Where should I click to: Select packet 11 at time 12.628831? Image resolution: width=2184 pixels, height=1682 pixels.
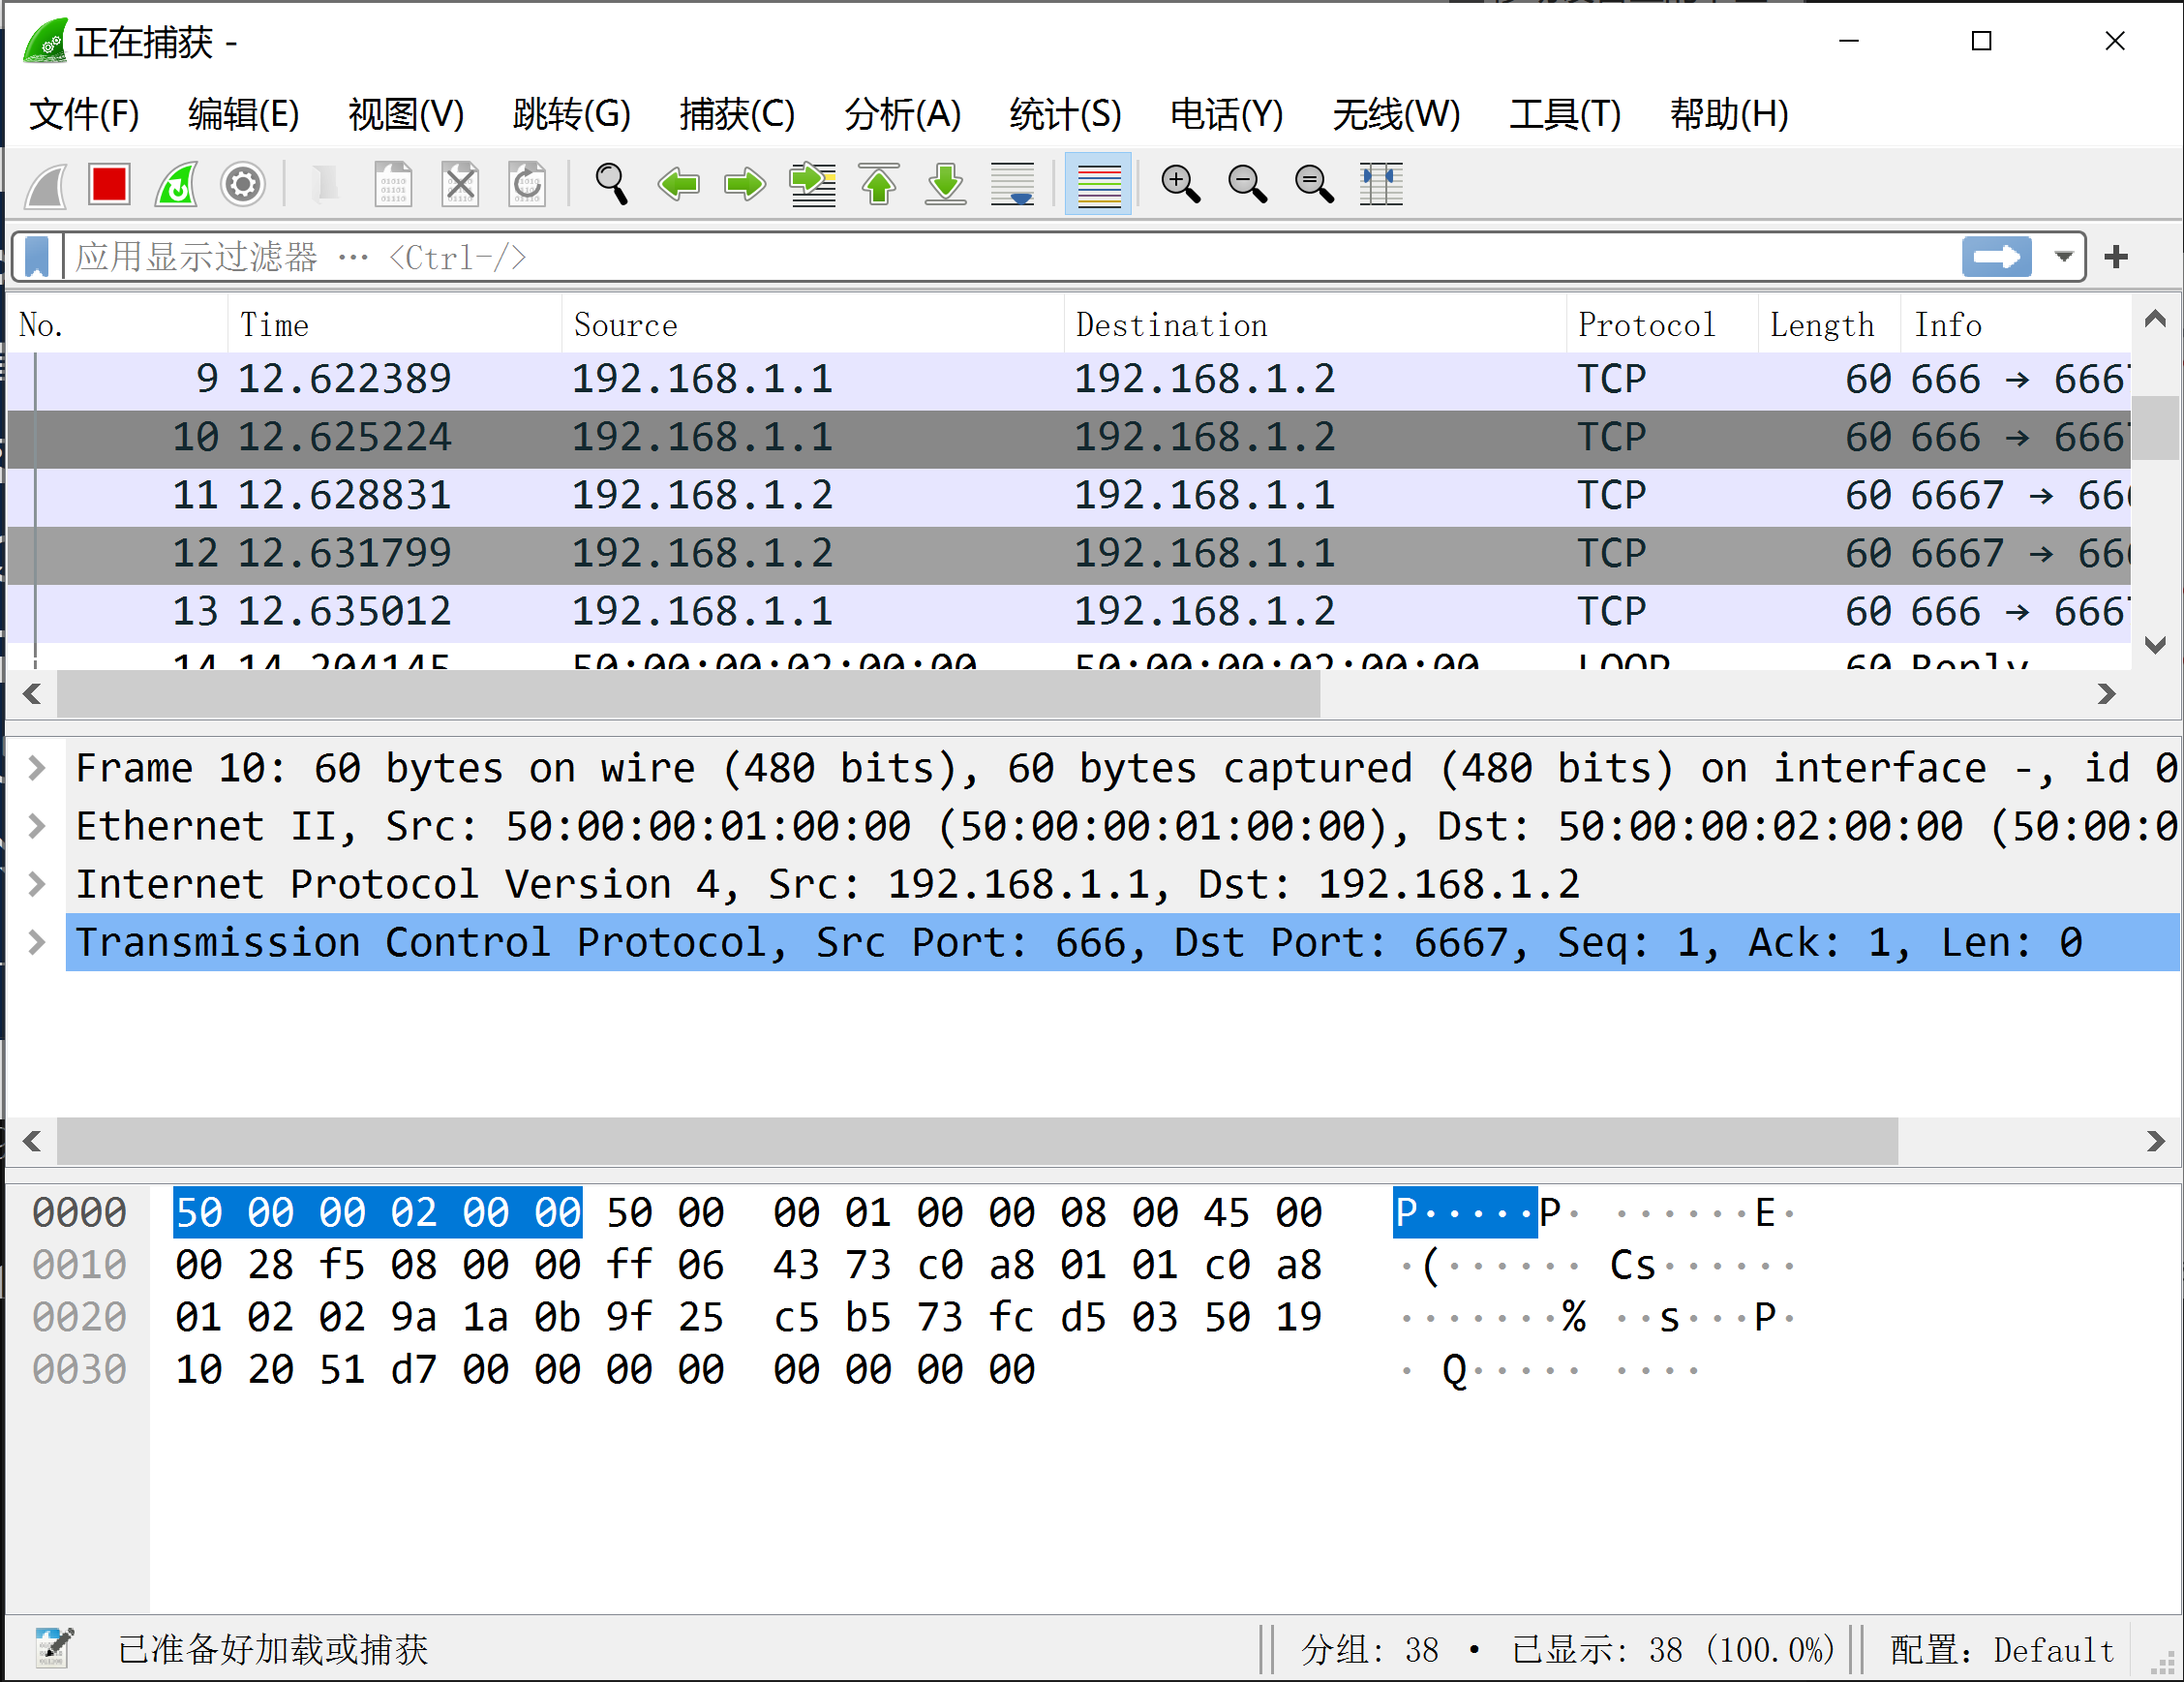click(x=1069, y=496)
